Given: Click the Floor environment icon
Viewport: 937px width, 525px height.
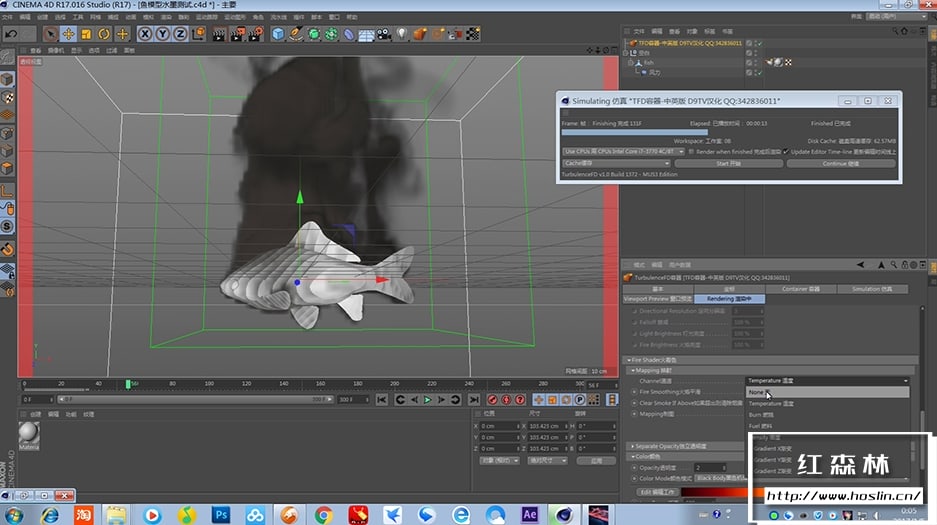Looking at the screenshot, I should click(x=366, y=34).
